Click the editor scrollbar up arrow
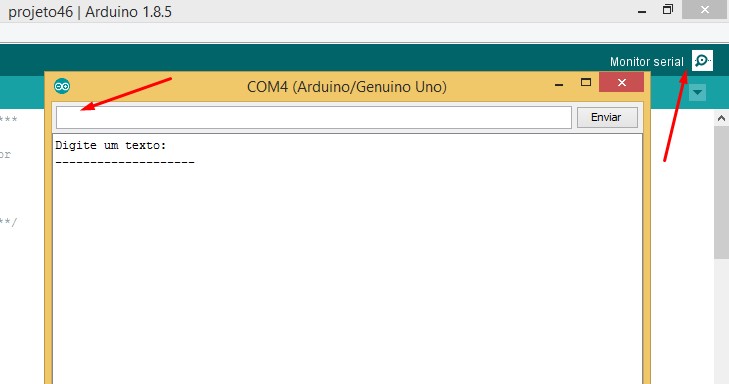 click(x=721, y=119)
